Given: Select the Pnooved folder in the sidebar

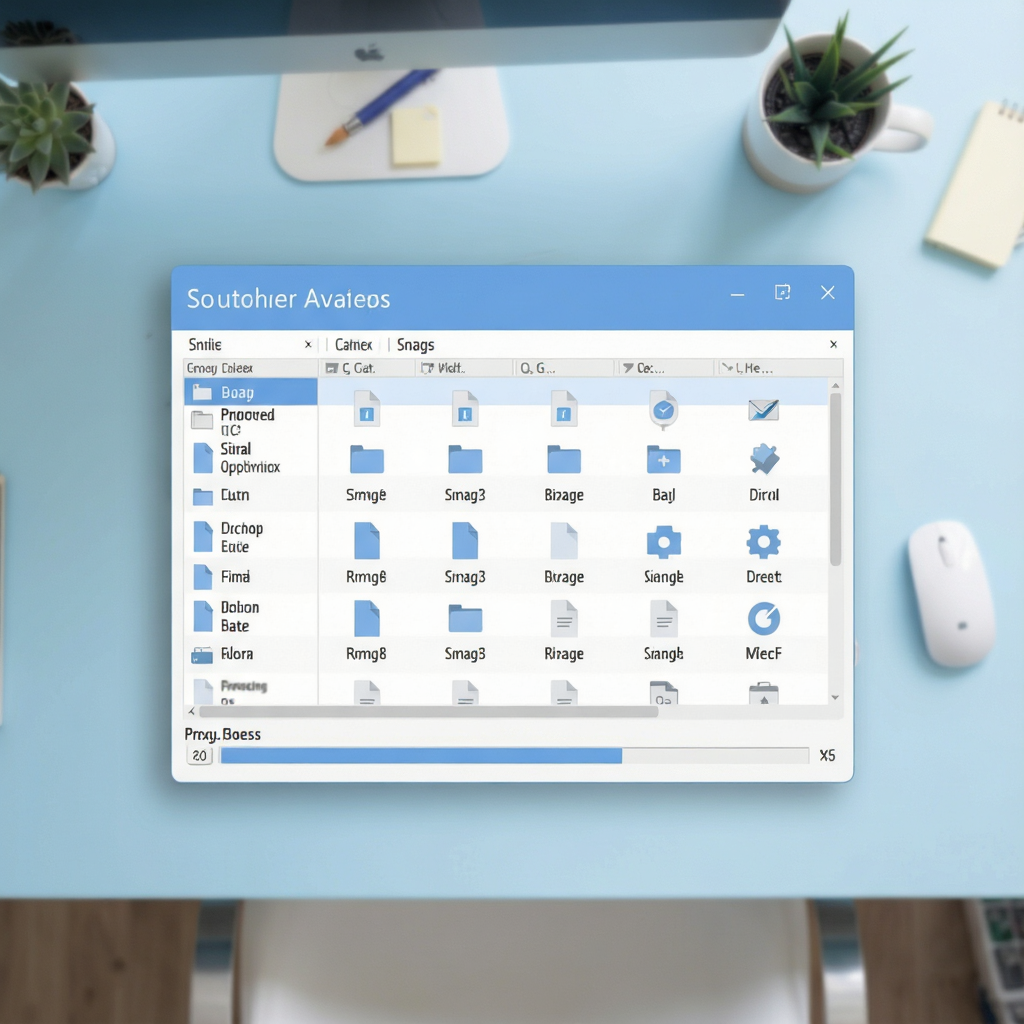Looking at the screenshot, I should [251, 421].
